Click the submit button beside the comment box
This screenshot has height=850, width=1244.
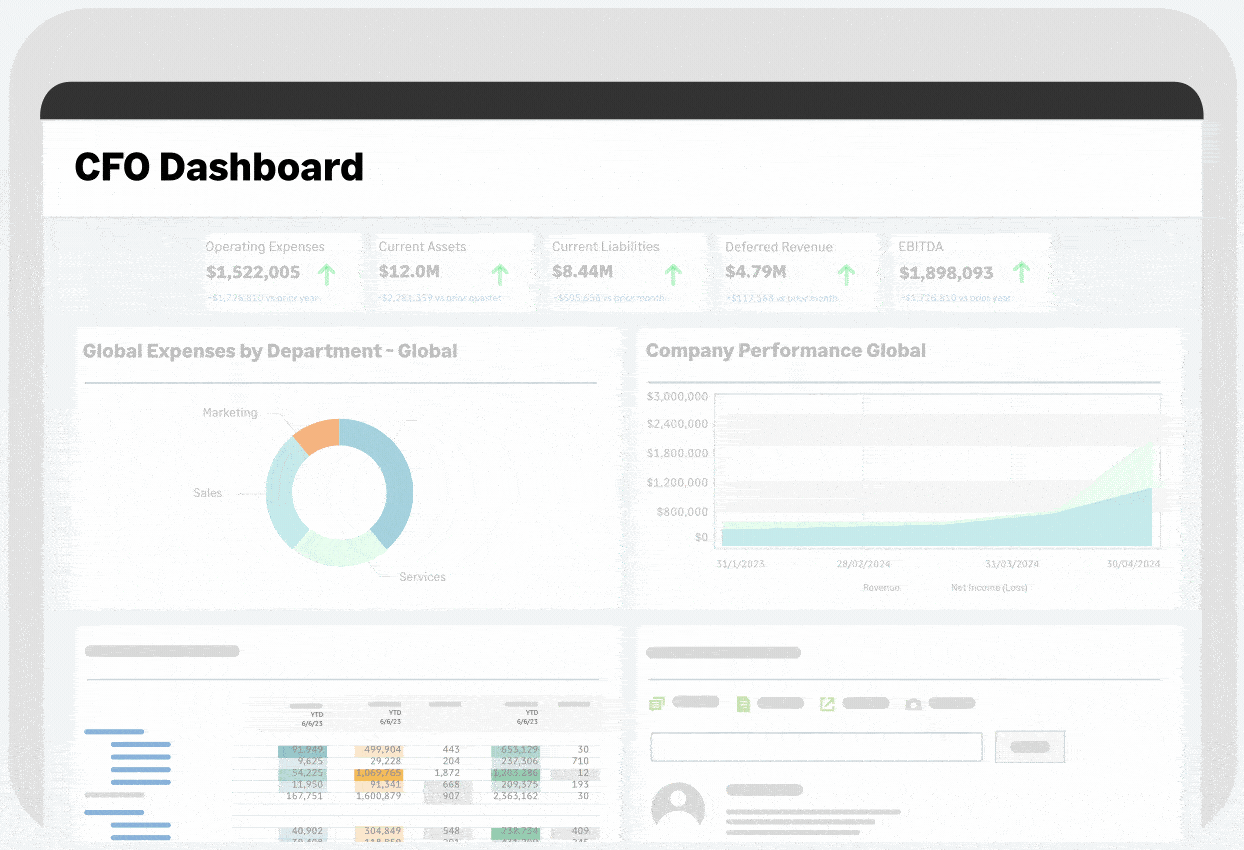1029,746
